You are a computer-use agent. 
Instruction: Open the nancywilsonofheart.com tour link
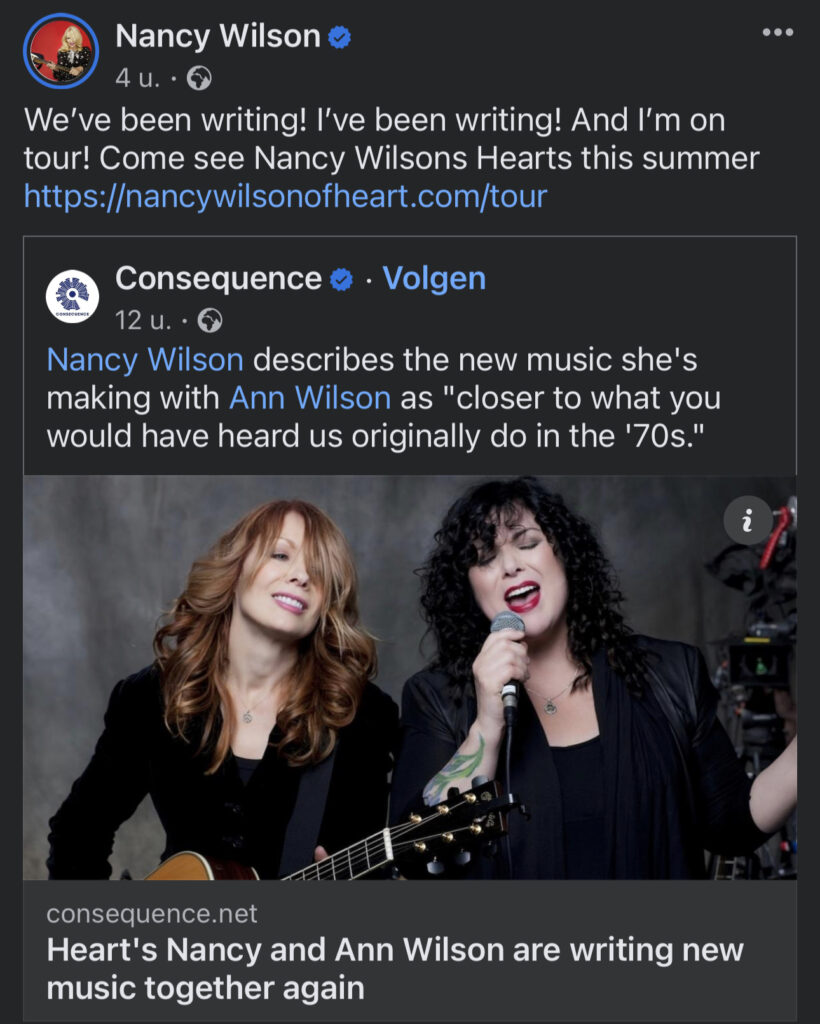click(285, 196)
